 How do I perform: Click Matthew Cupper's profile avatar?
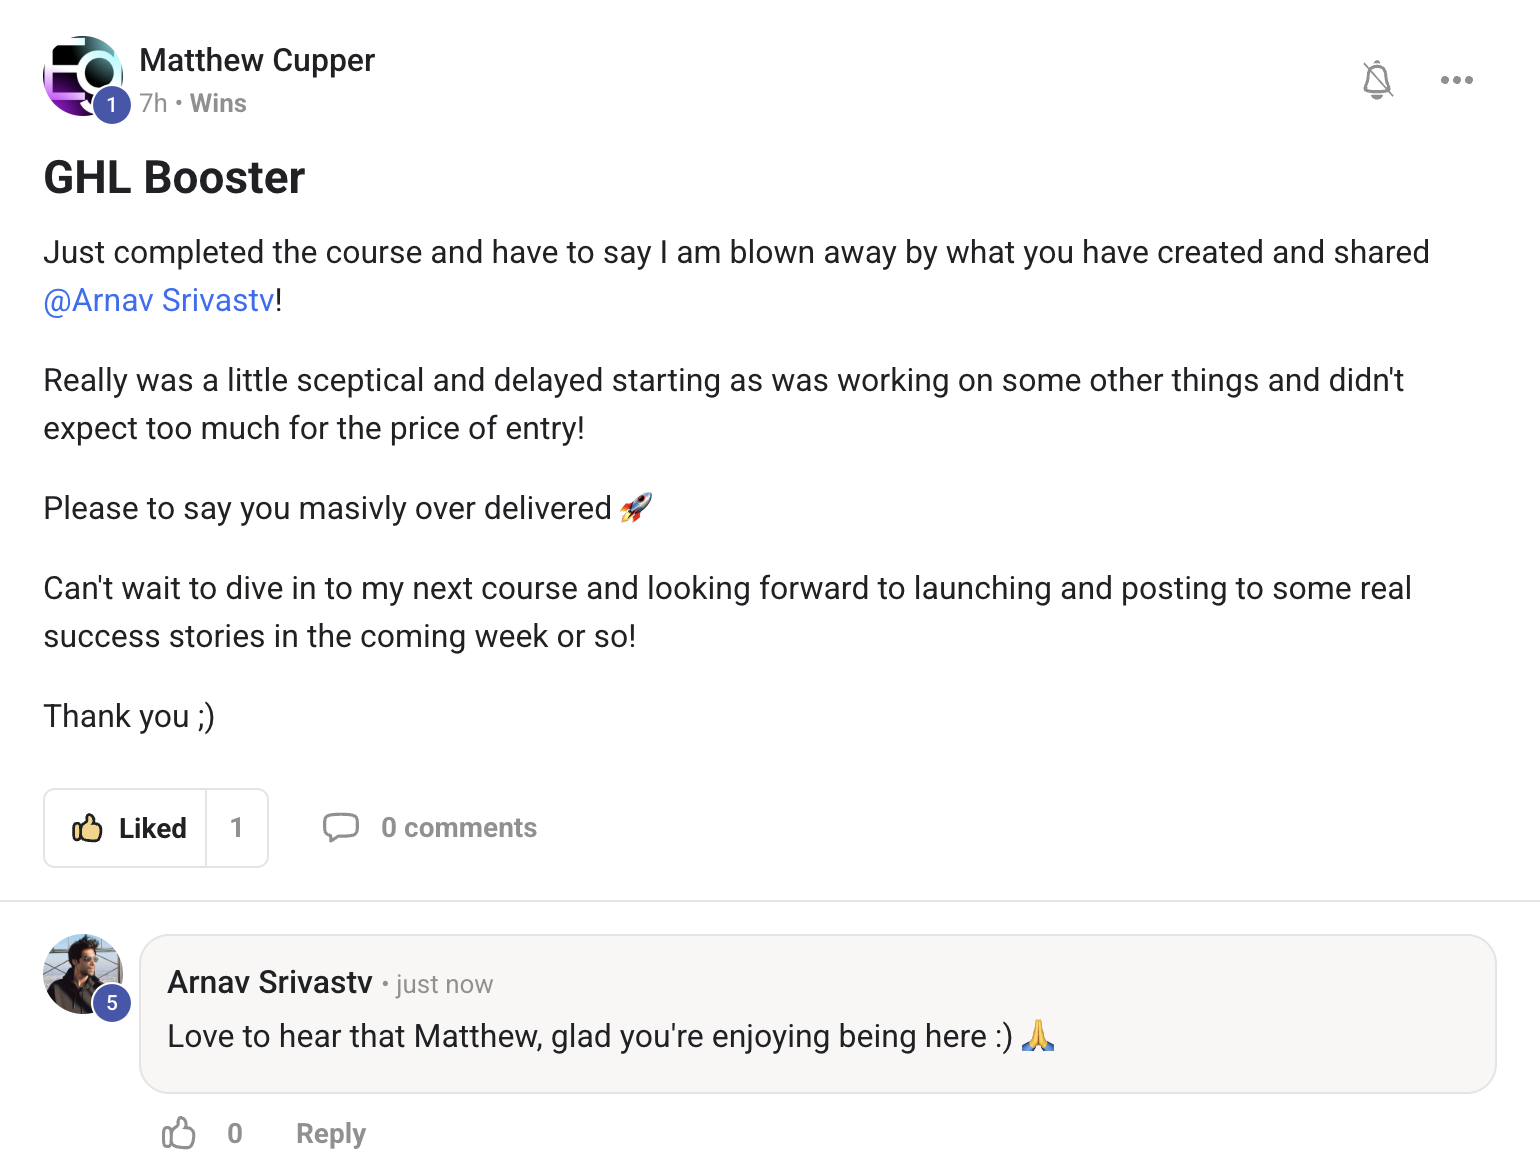80,74
